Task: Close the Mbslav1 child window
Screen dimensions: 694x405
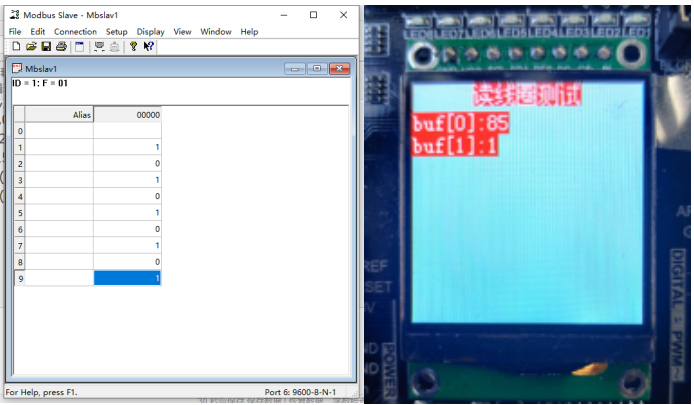Action: tap(339, 68)
